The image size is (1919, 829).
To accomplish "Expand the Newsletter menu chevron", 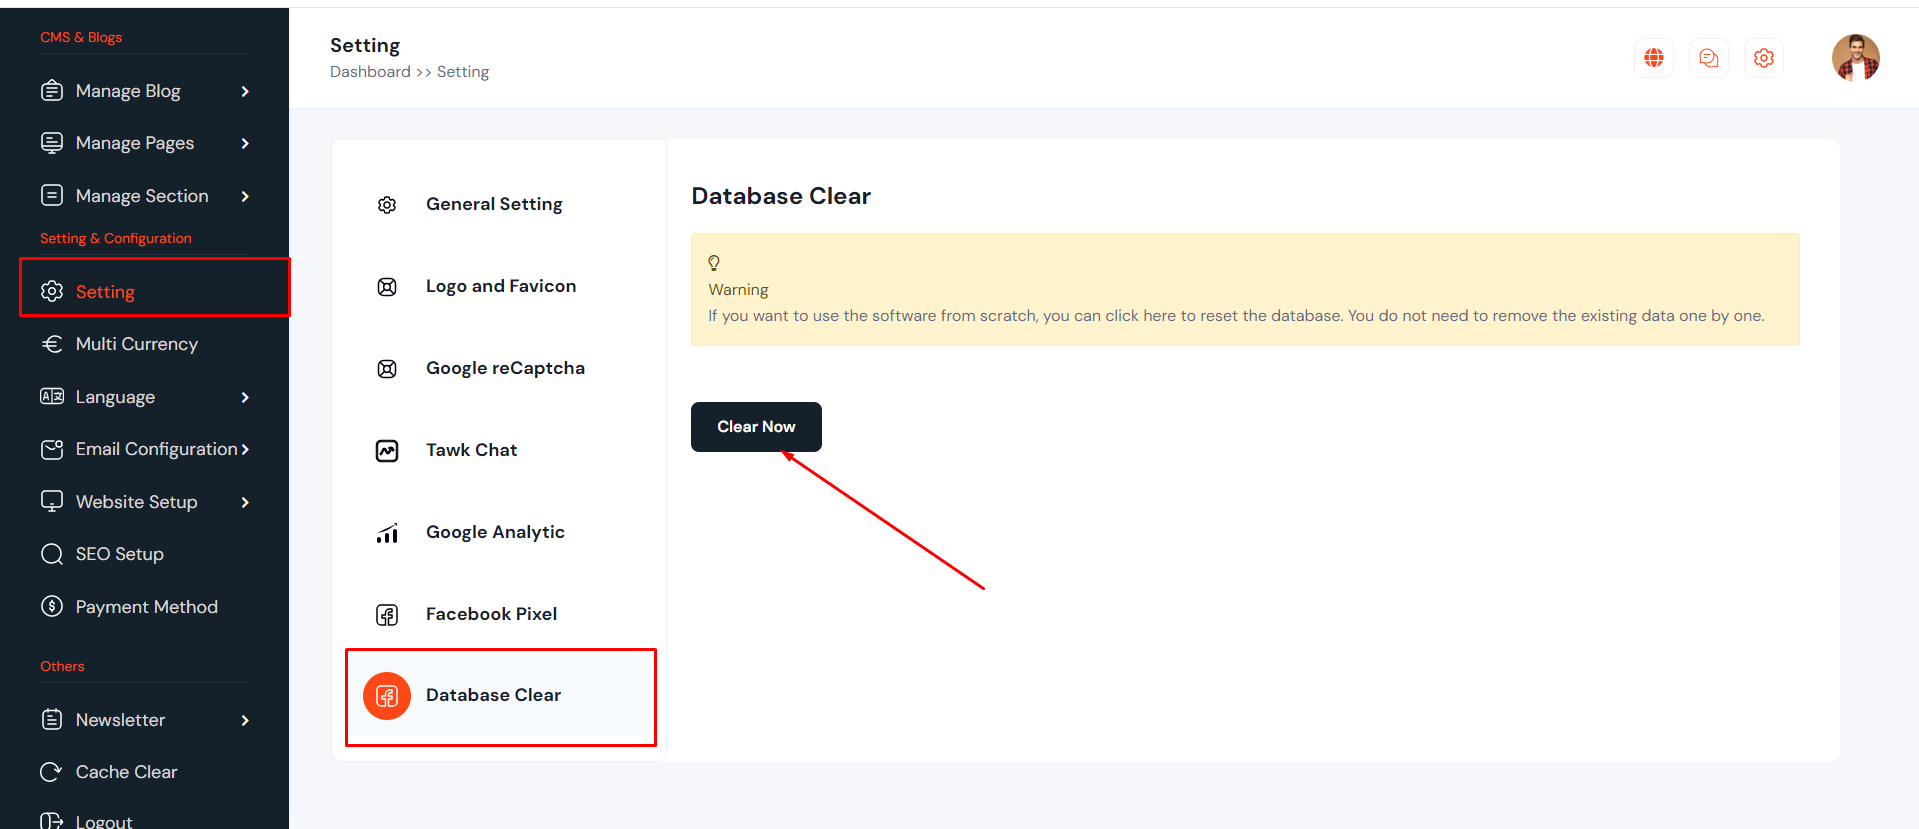I will tap(245, 720).
